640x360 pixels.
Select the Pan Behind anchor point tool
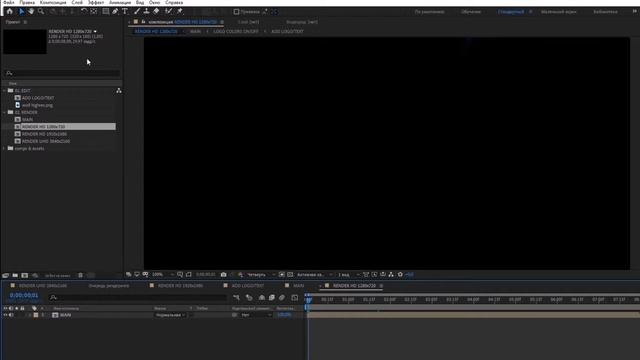93,11
